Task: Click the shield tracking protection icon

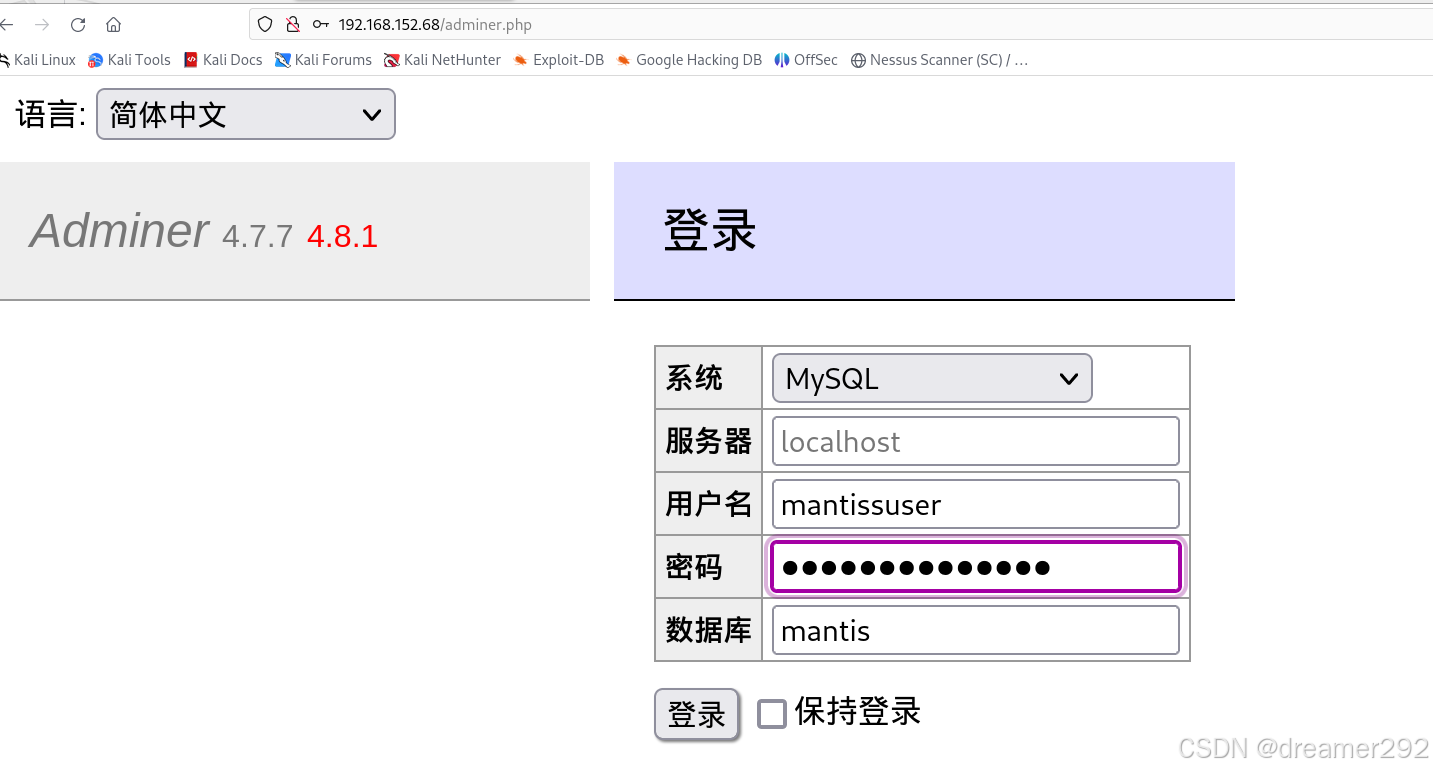Action: point(265,24)
